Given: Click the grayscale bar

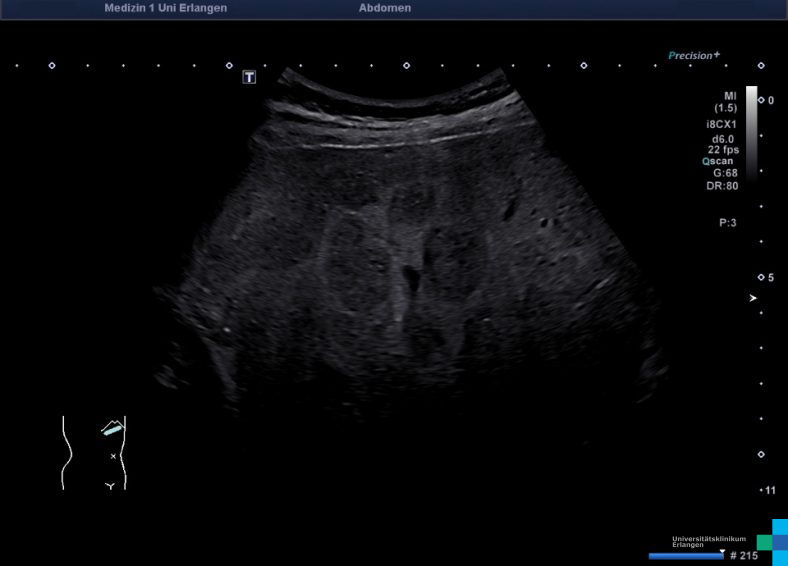Looking at the screenshot, I should point(751,130).
